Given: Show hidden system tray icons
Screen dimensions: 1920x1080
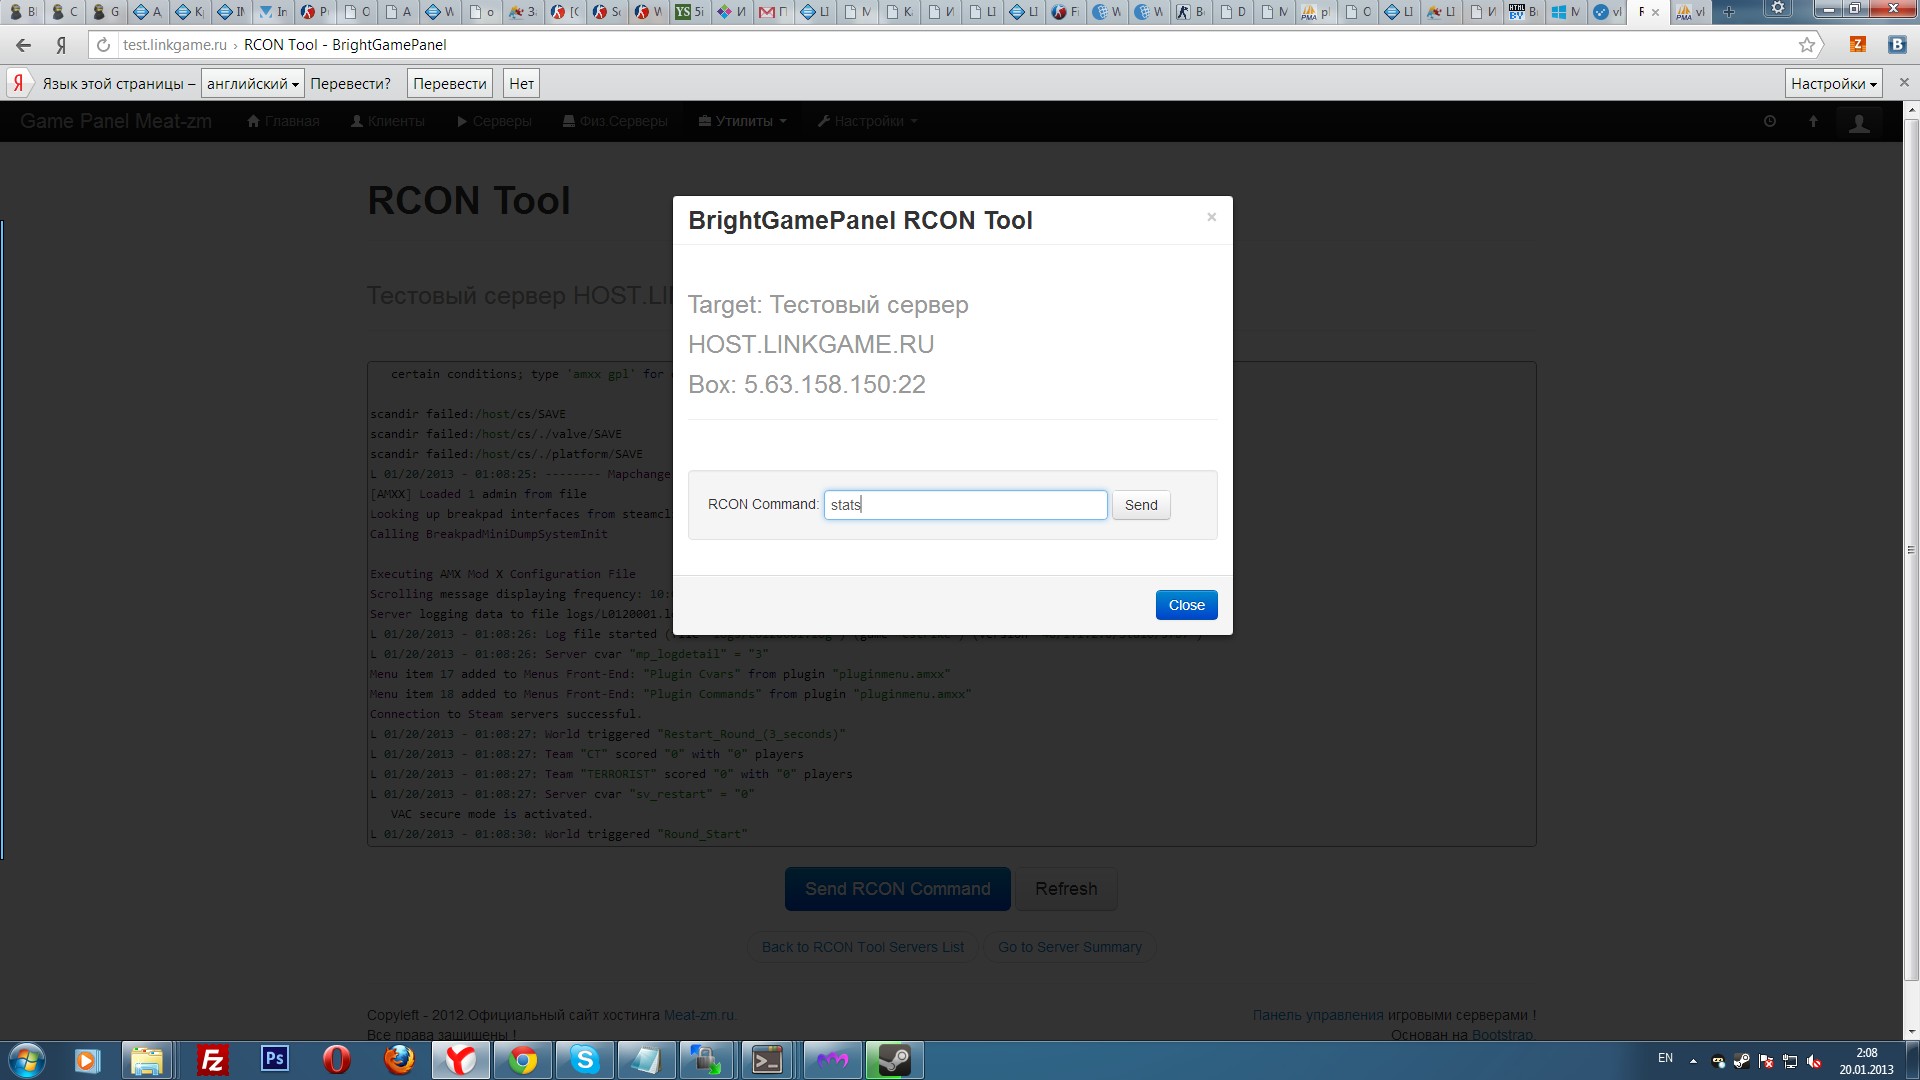Looking at the screenshot, I should [1693, 1061].
